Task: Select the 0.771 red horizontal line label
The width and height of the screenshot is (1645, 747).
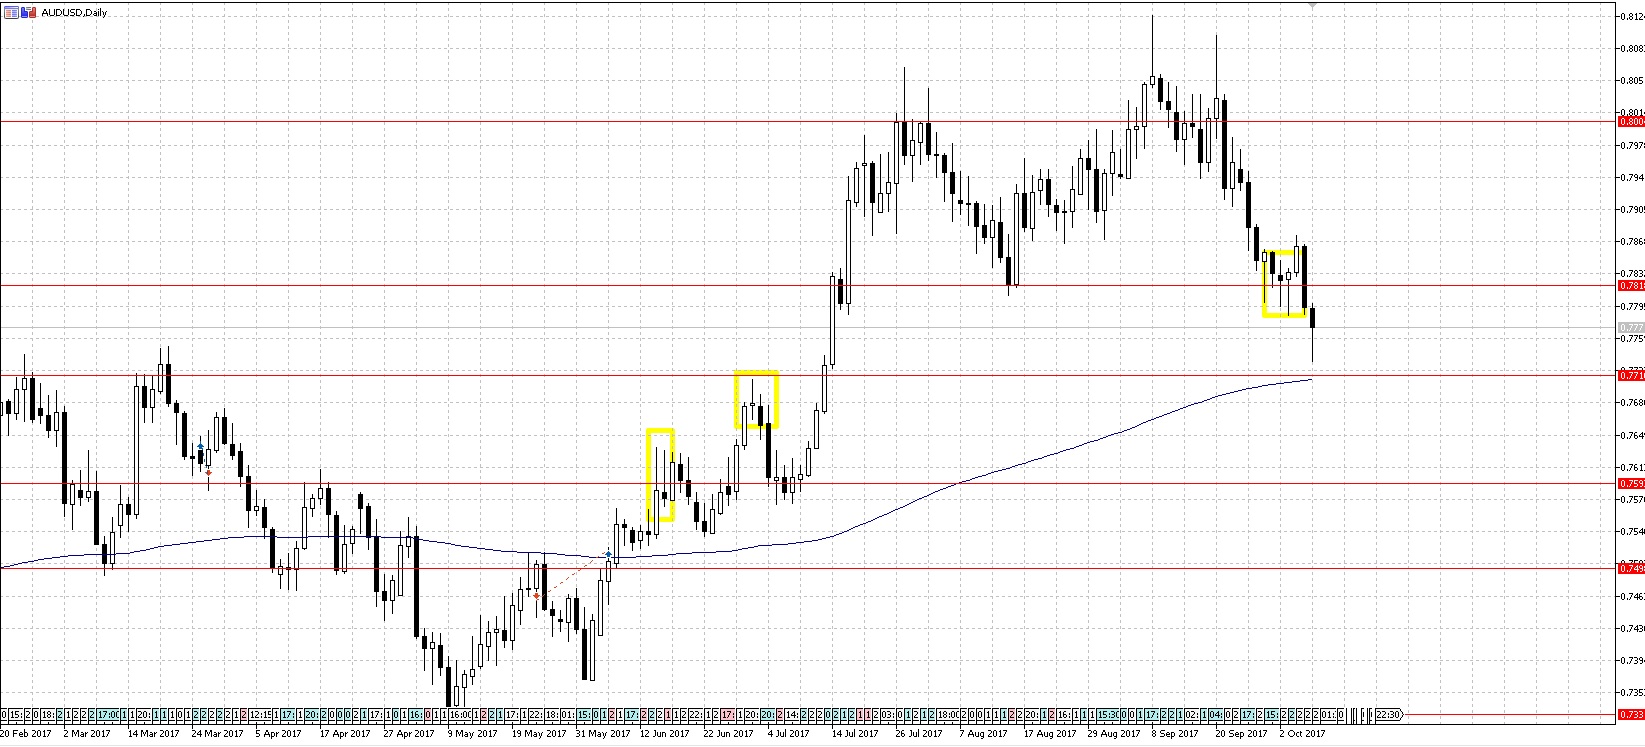Action: tap(1631, 375)
